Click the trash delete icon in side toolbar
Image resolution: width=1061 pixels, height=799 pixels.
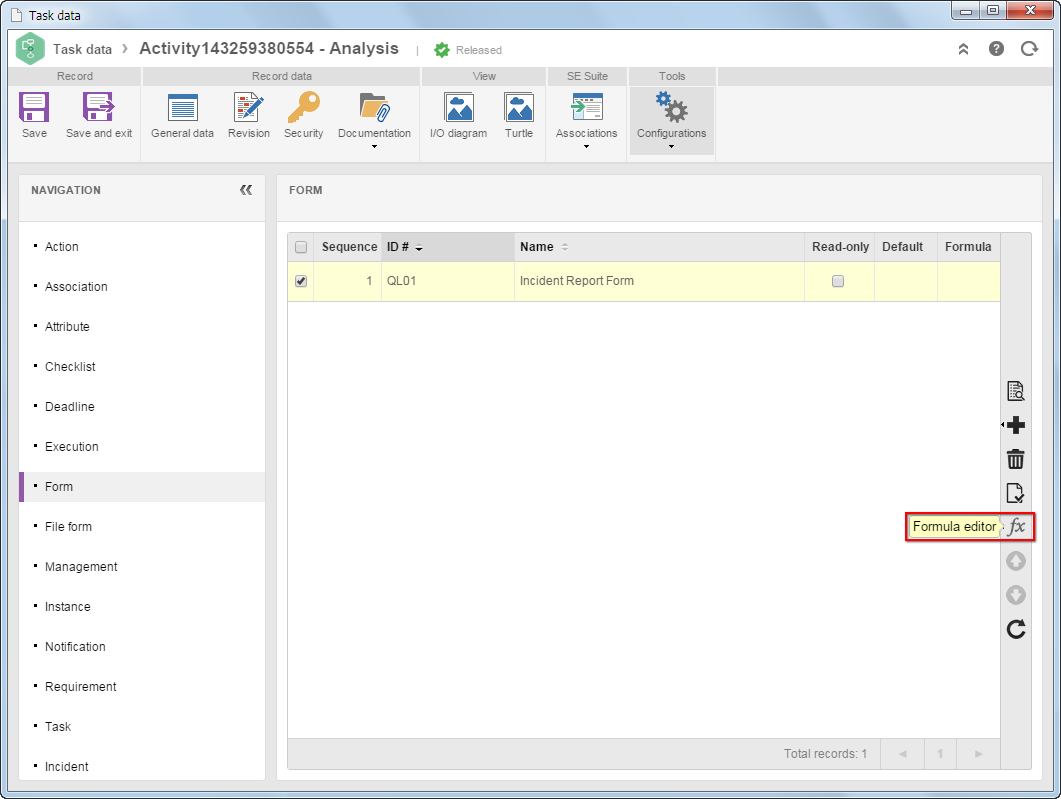click(x=1016, y=459)
